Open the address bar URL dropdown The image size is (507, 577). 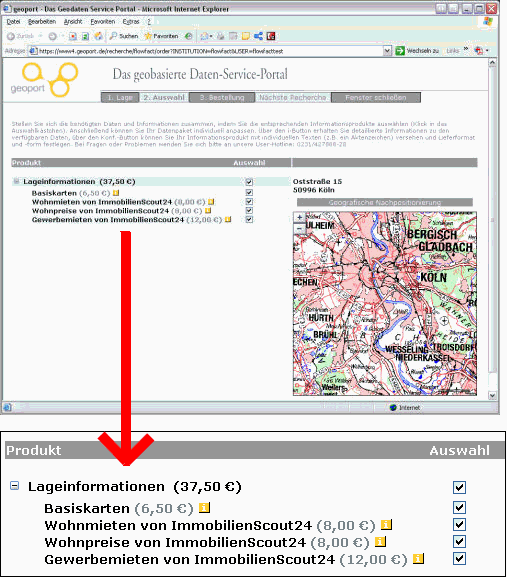click(387, 51)
